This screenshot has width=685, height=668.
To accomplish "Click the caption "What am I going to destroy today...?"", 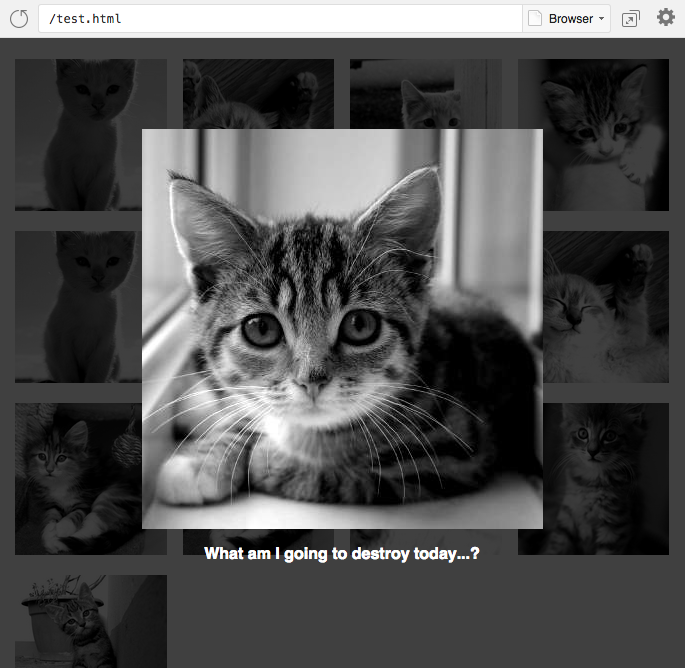I will [x=342, y=554].
